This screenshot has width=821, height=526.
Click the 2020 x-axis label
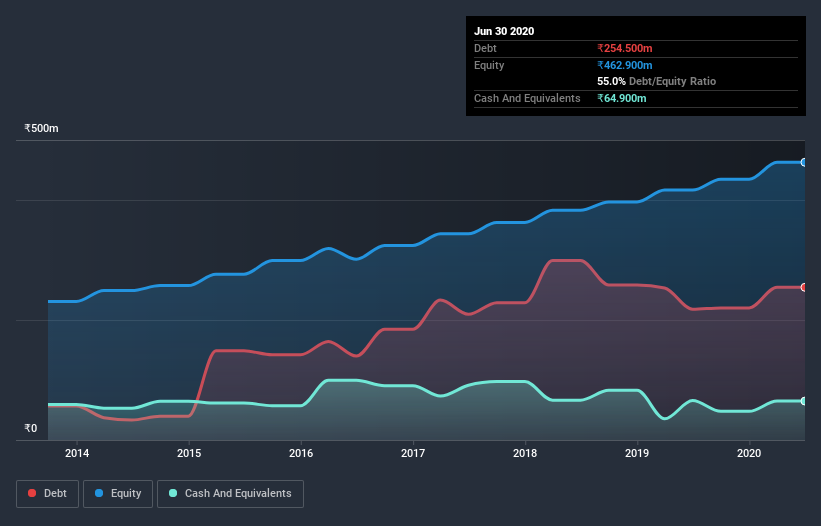[x=749, y=453]
